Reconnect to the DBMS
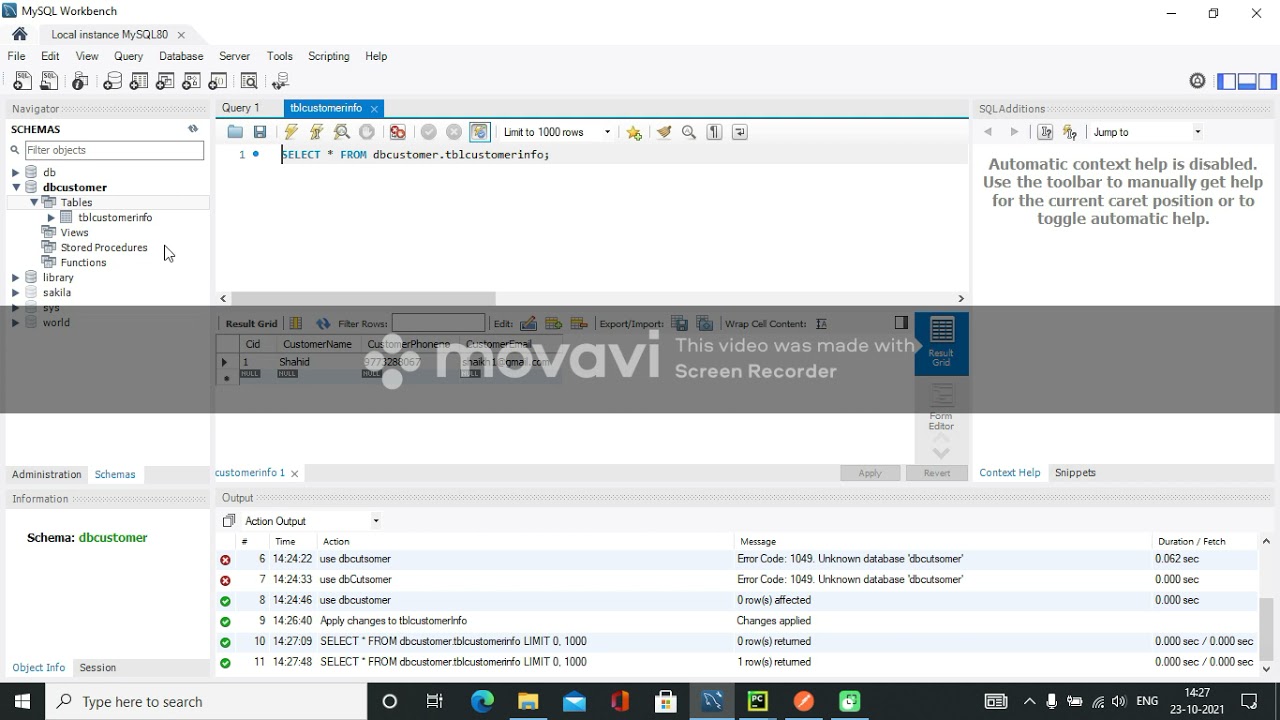The height and width of the screenshot is (720, 1280). [281, 81]
